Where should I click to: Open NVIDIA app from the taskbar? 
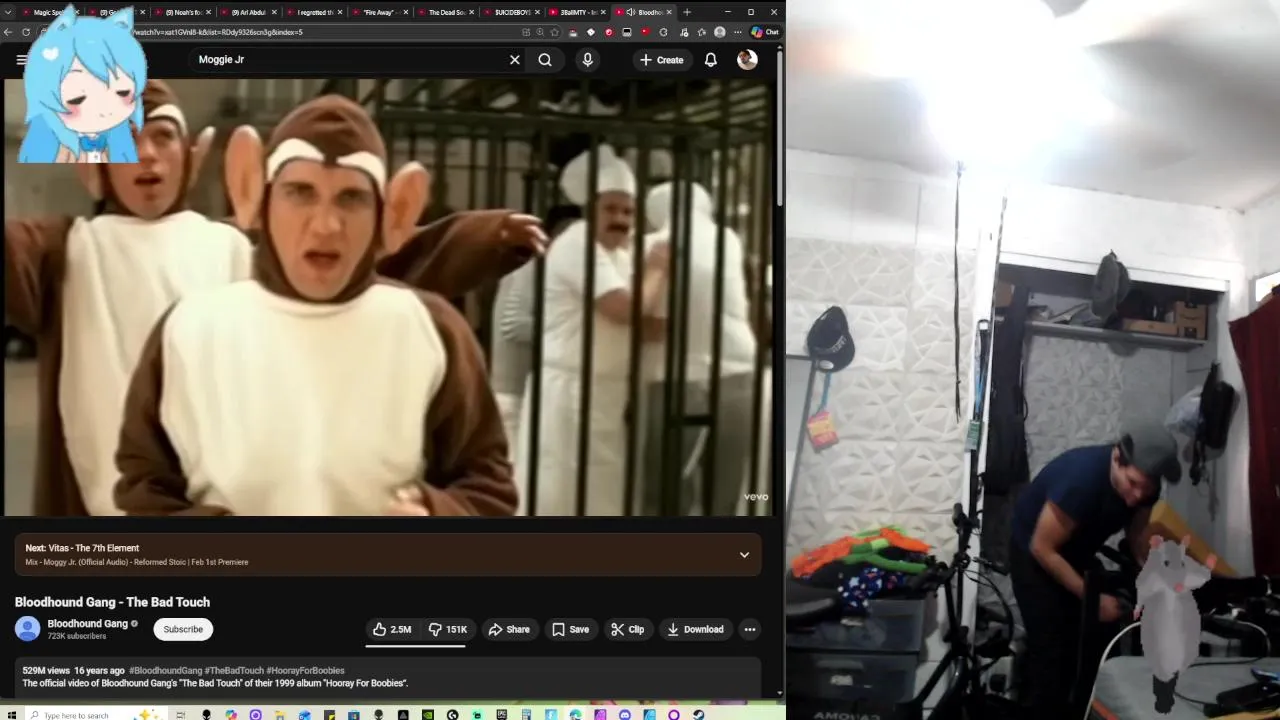428,714
